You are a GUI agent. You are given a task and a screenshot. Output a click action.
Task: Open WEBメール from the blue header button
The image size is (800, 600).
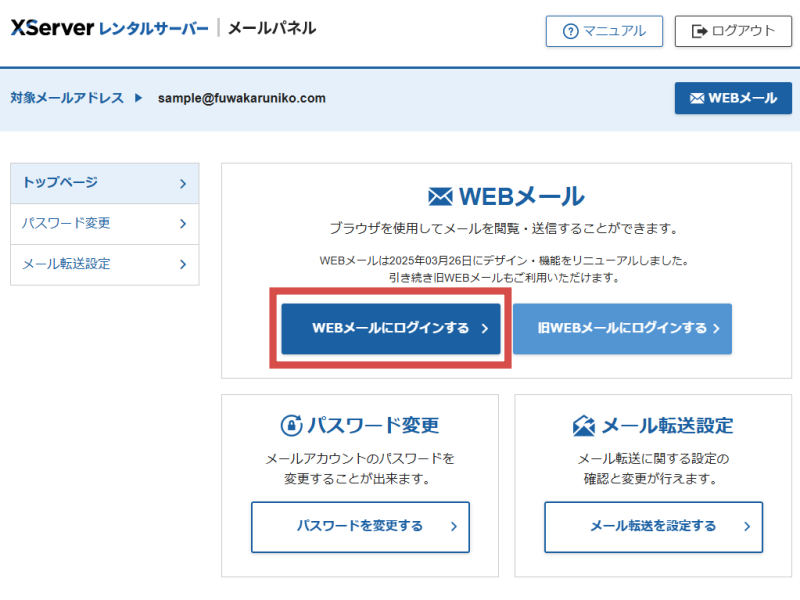733,98
